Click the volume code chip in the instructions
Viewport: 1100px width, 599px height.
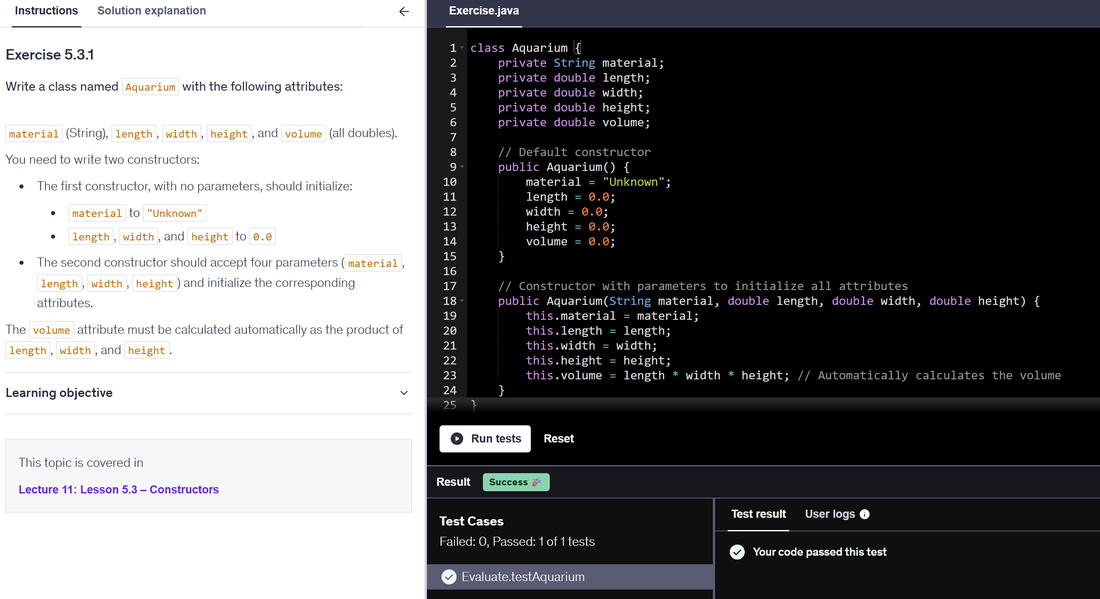[x=304, y=133]
